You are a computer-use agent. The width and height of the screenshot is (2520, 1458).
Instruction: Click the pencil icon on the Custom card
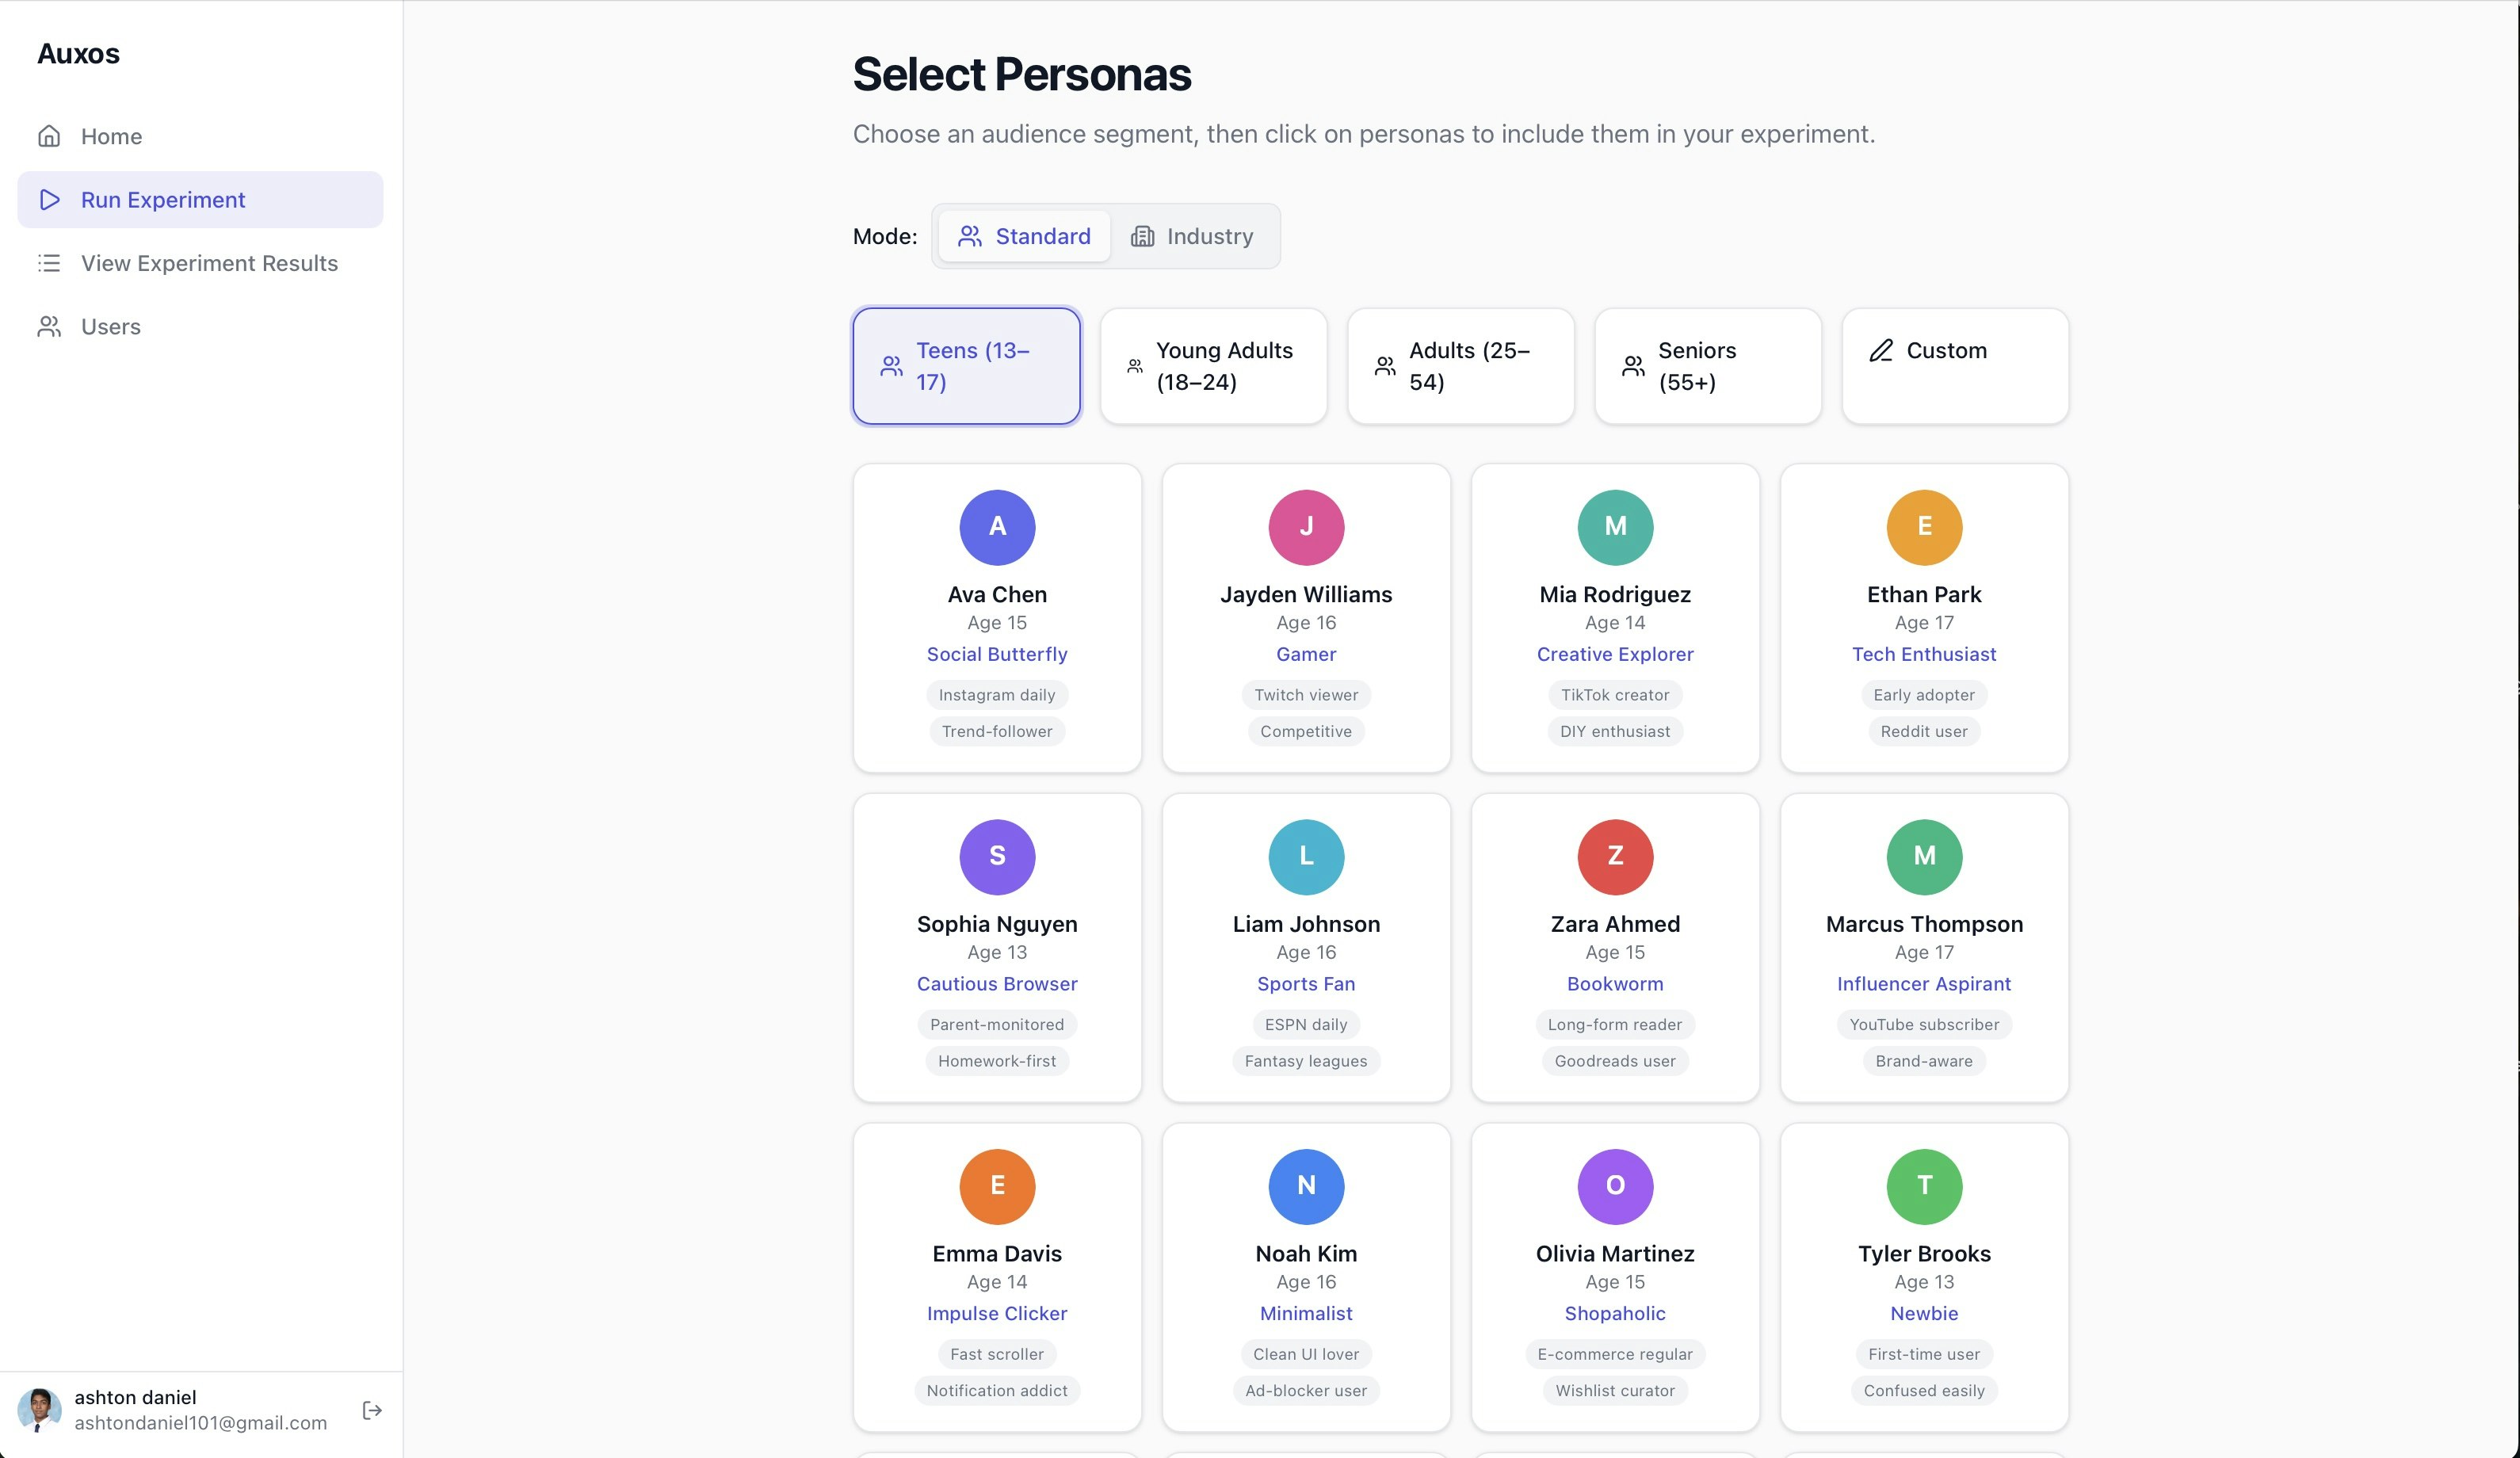1881,351
